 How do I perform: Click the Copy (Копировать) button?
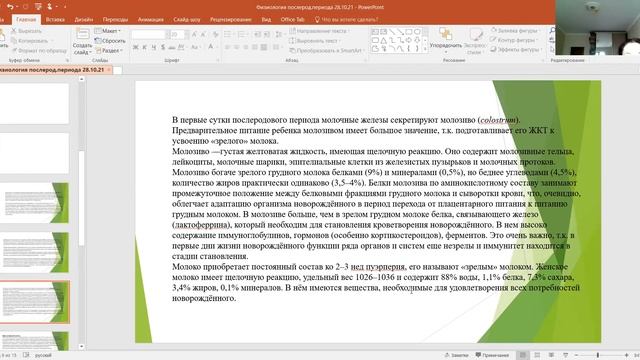point(29,41)
